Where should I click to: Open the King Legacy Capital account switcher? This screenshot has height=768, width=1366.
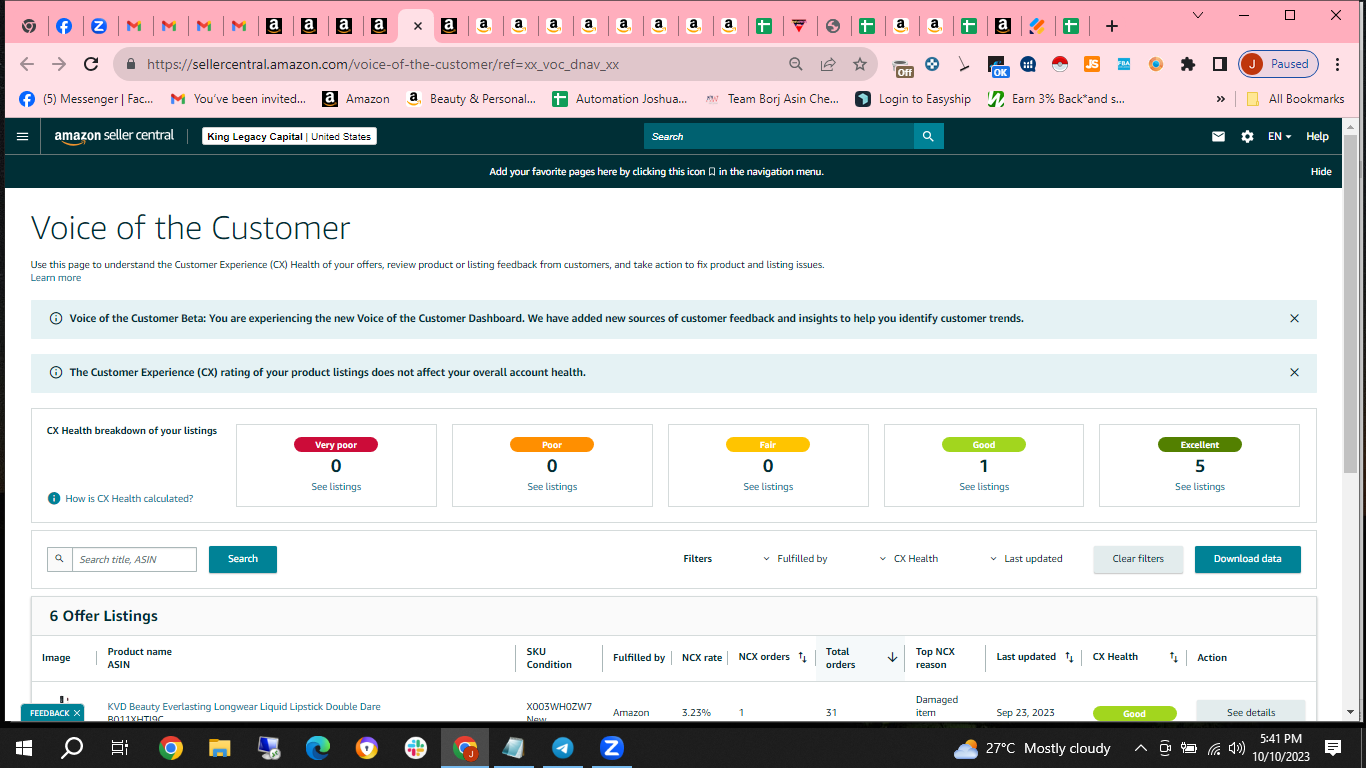289,137
